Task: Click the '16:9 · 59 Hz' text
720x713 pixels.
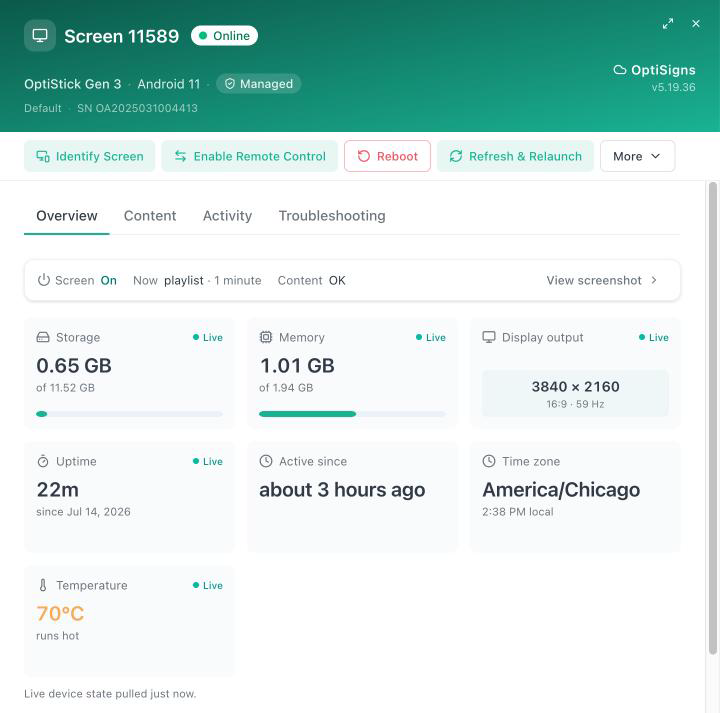Action: tap(575, 404)
